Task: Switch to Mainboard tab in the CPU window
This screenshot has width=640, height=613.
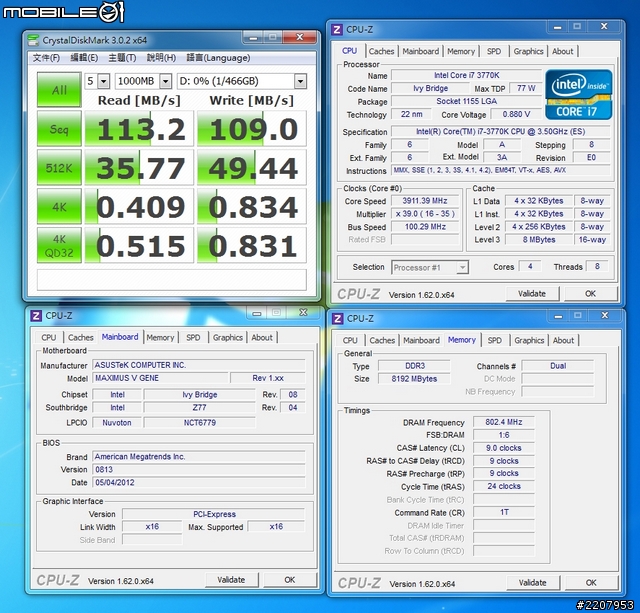Action: point(420,51)
